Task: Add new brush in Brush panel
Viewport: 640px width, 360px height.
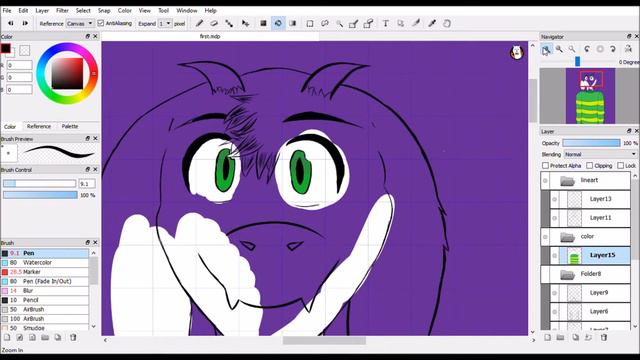Action: coord(7,337)
